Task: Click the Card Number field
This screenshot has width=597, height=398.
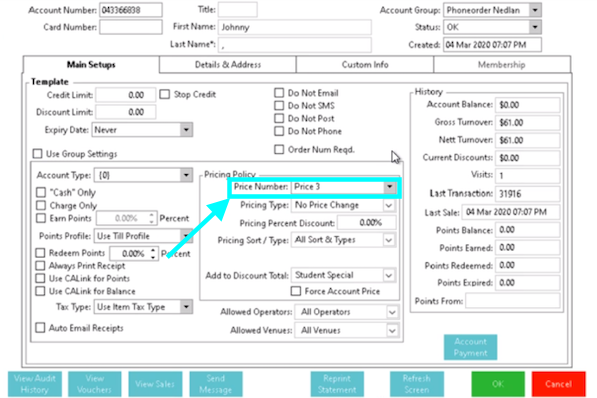Action: pos(131,27)
